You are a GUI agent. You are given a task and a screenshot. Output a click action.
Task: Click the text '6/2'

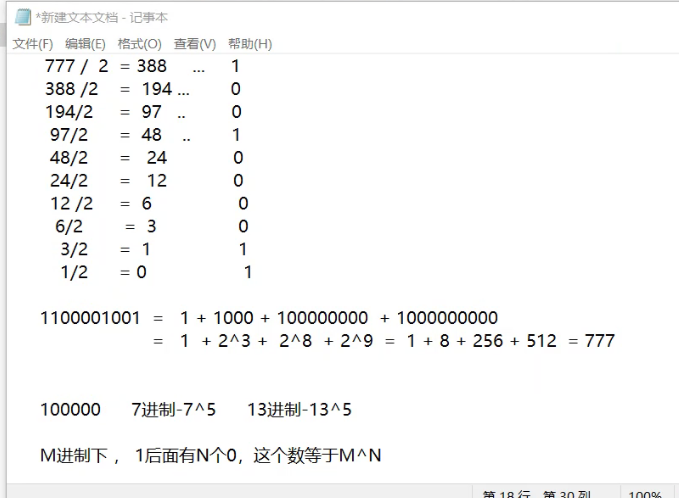click(68, 227)
